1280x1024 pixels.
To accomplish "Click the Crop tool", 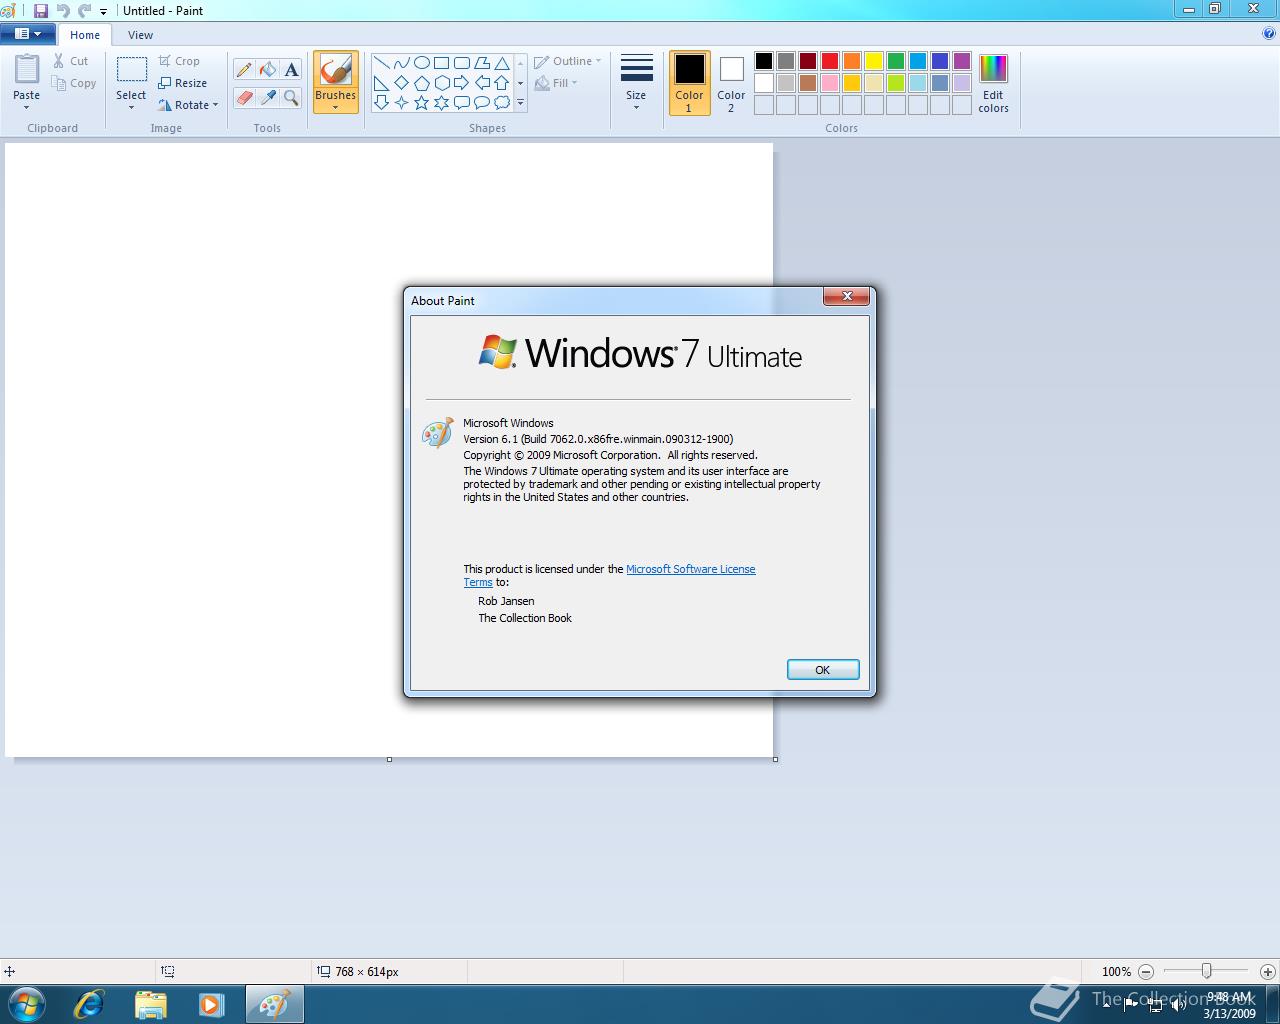I will 179,61.
